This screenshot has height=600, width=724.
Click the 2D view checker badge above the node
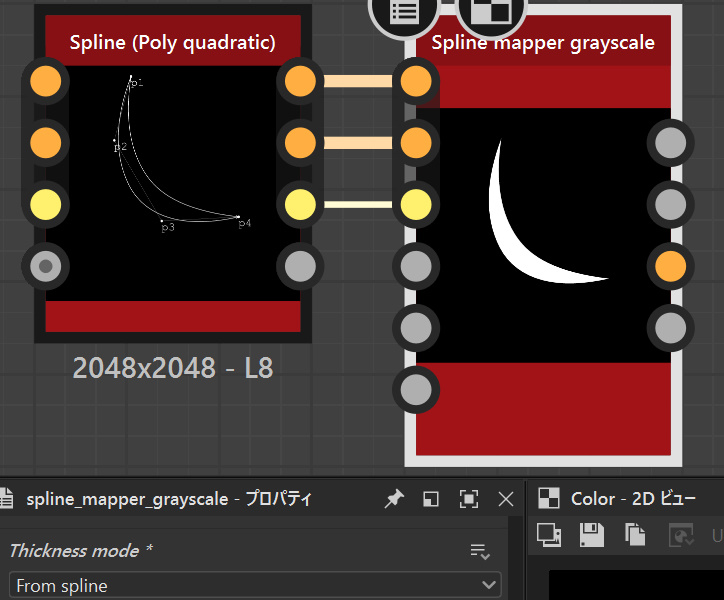491,12
